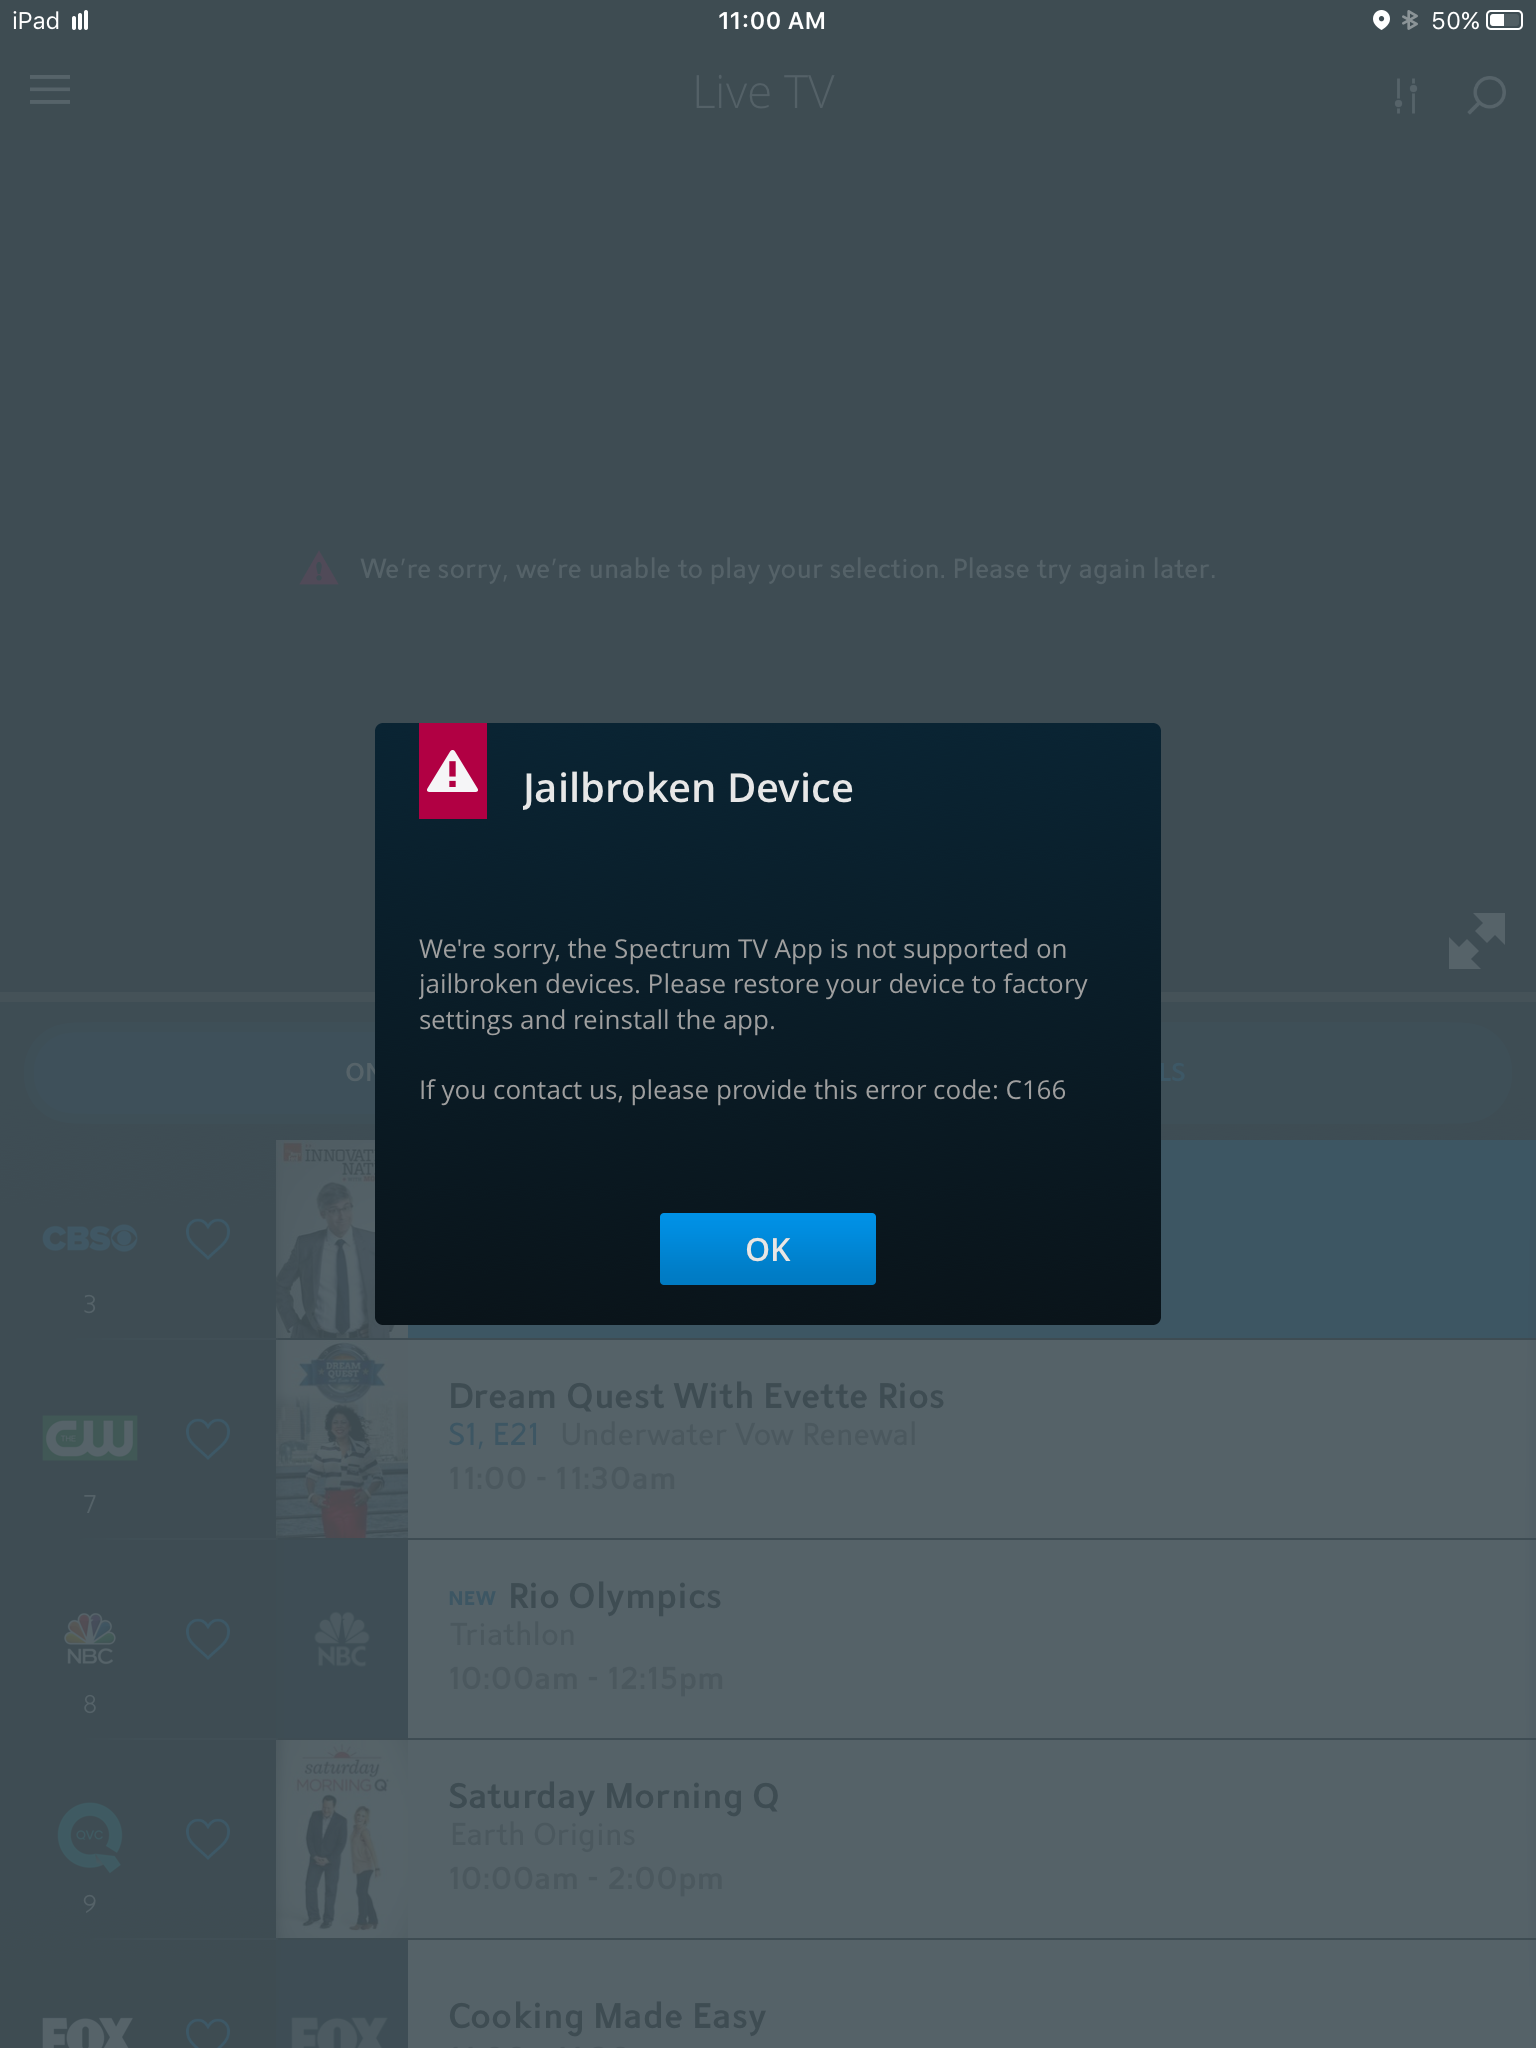The width and height of the screenshot is (1536, 2048).
Task: Select the NBC channel logo in the channel column
Action: pyautogui.click(x=90, y=1638)
